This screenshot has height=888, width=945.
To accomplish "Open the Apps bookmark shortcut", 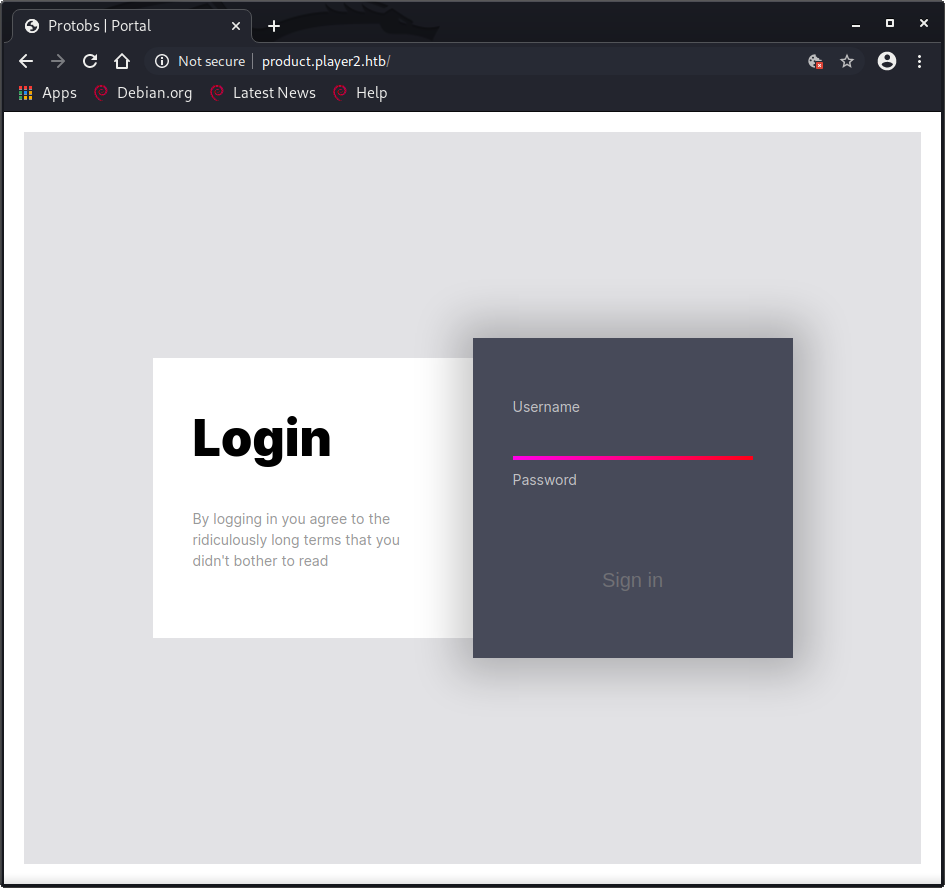I will [47, 93].
